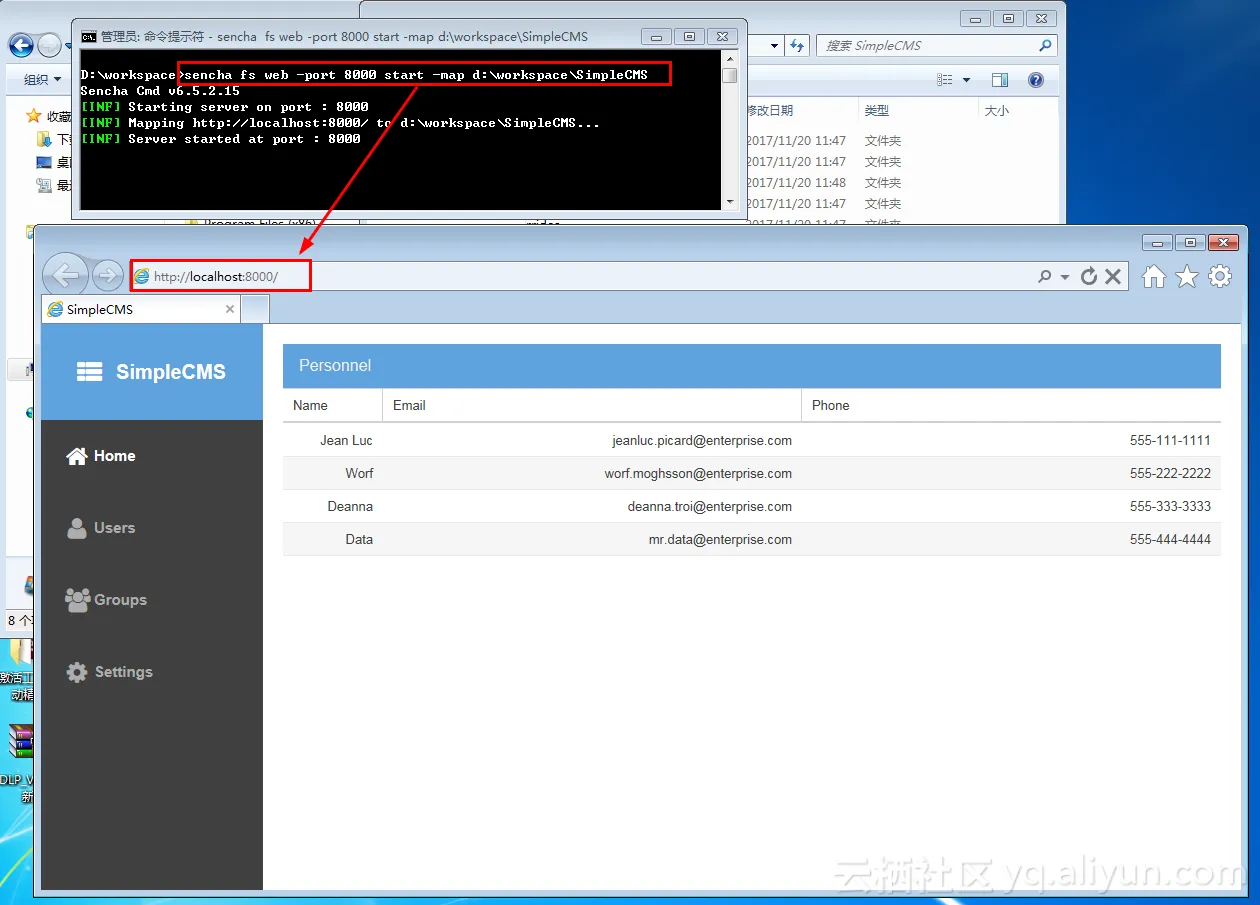This screenshot has height=905, width=1260.
Task: Click the SimpleCMS logo text
Action: tap(171, 372)
